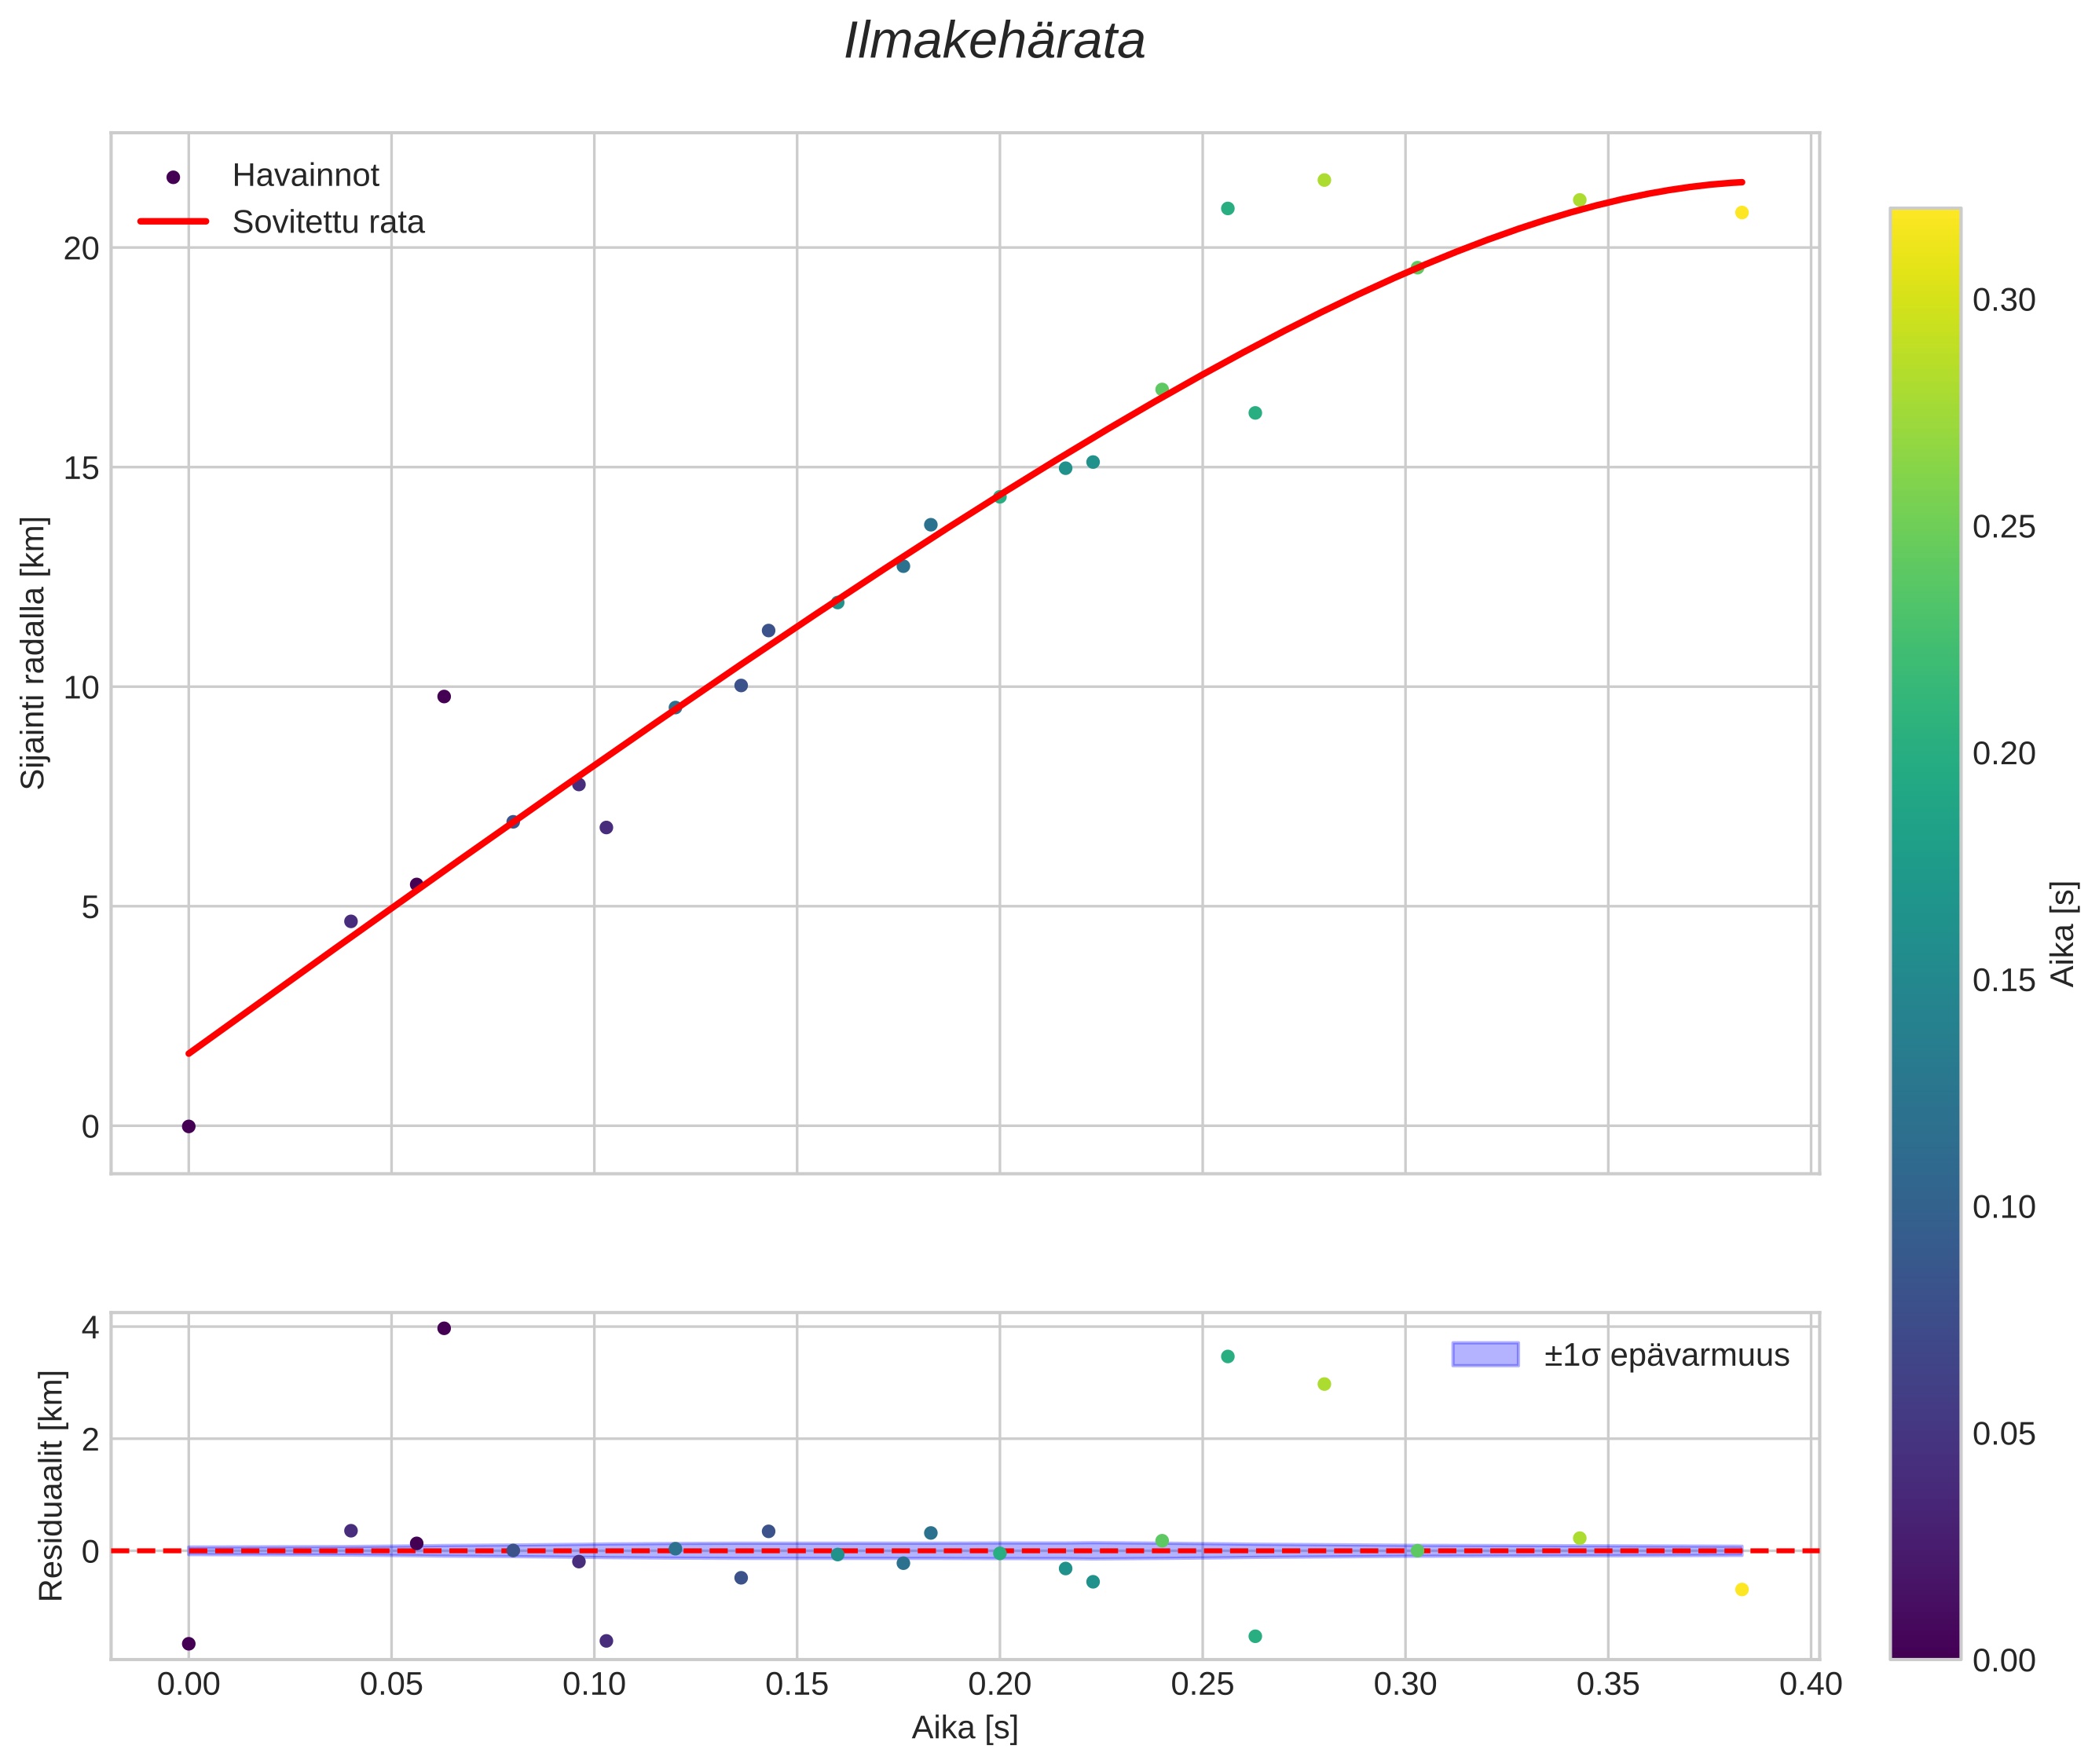Screen dimensions: 2099x1764
Task: Click the yellow residual point near 0.38 s
Action: click(x=1741, y=1589)
